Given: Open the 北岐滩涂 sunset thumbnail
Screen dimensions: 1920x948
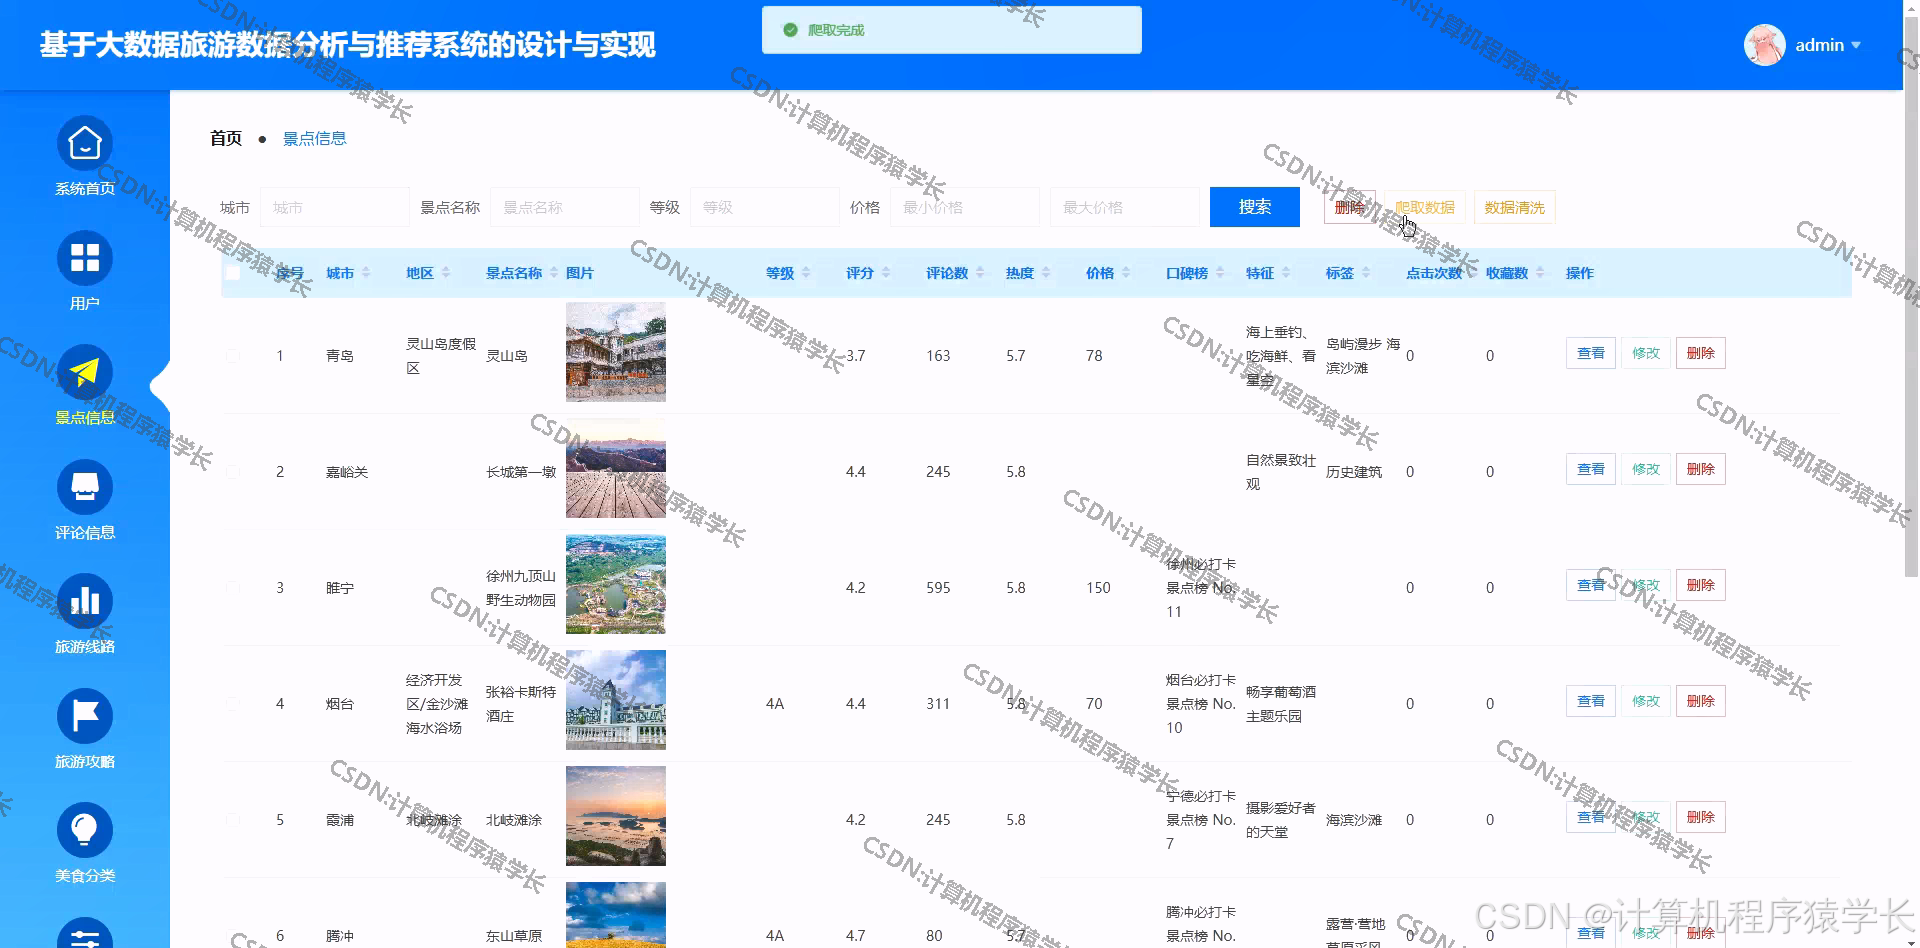Looking at the screenshot, I should (616, 816).
